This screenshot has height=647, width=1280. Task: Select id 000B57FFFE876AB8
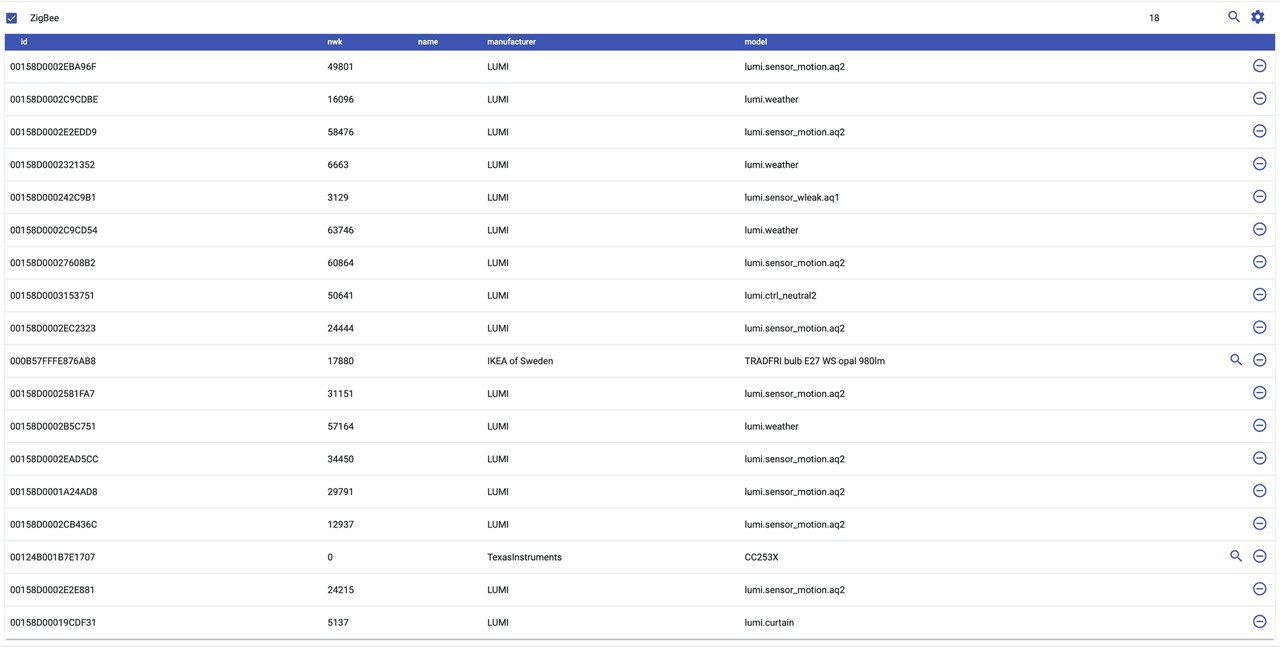coord(53,361)
